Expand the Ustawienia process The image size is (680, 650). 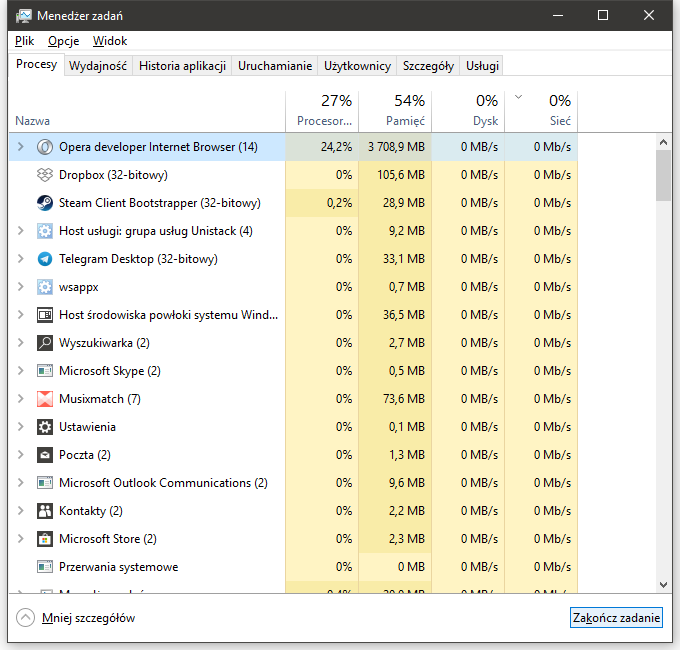(x=20, y=427)
